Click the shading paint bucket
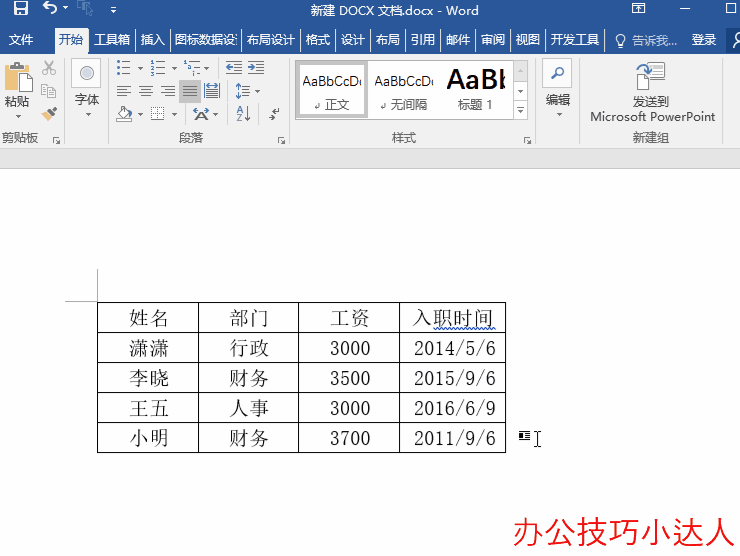The width and height of the screenshot is (740, 556). [125, 114]
